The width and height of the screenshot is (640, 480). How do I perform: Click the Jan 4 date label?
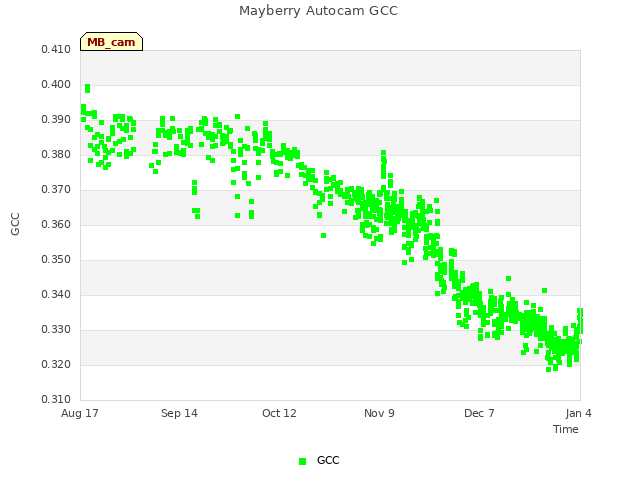pyautogui.click(x=578, y=413)
